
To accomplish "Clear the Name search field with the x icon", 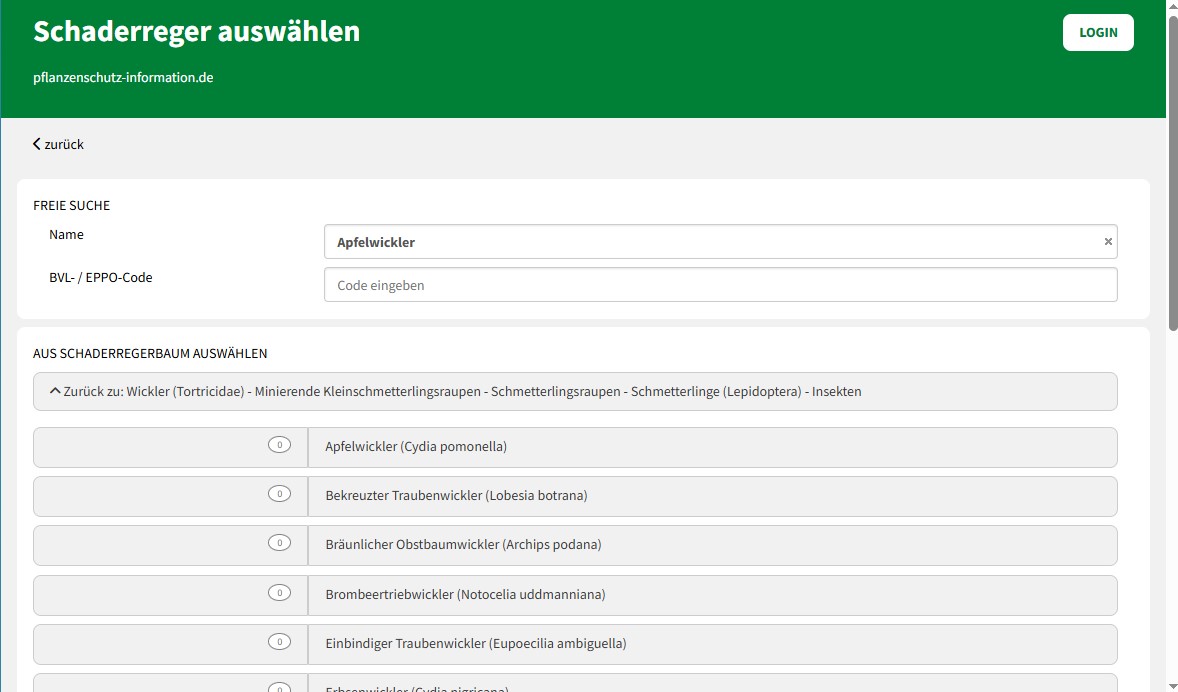I will click(x=1107, y=242).
